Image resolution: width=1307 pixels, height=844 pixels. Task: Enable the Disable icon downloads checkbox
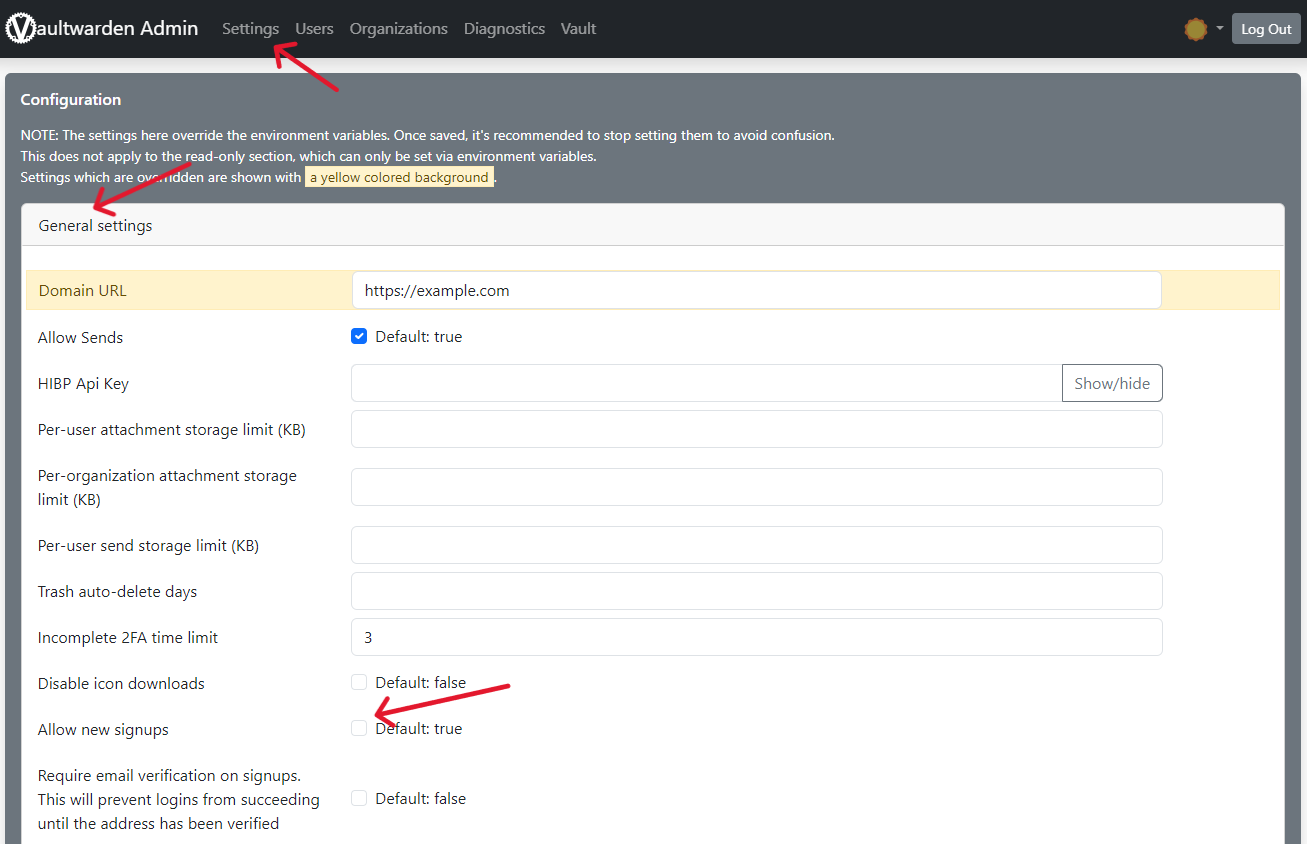coord(359,683)
